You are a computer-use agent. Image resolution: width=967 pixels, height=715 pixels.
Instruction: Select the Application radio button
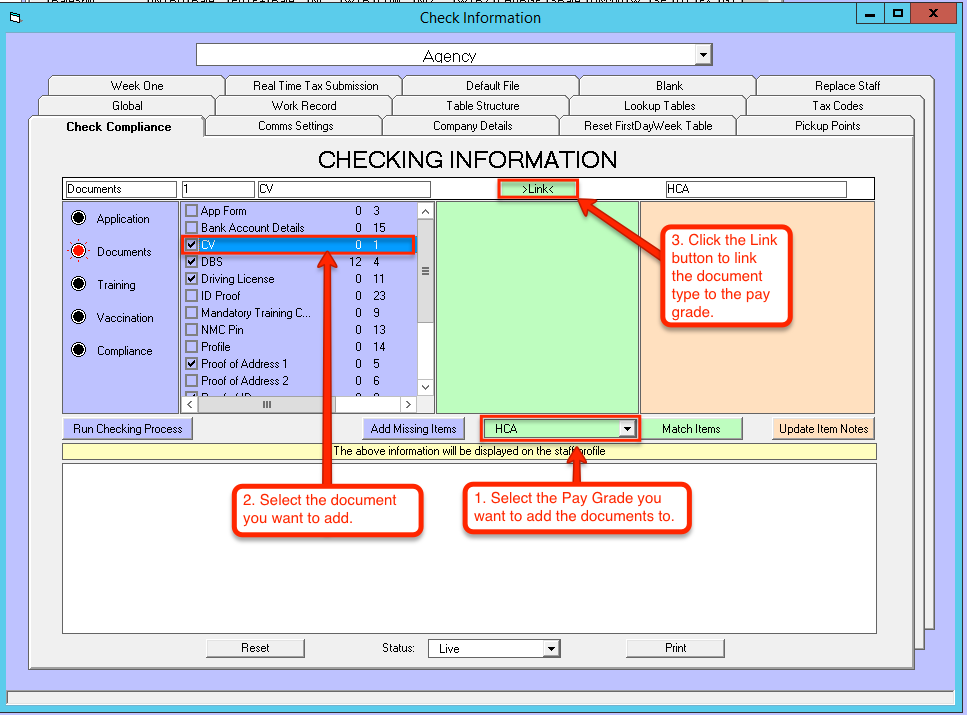point(78,219)
